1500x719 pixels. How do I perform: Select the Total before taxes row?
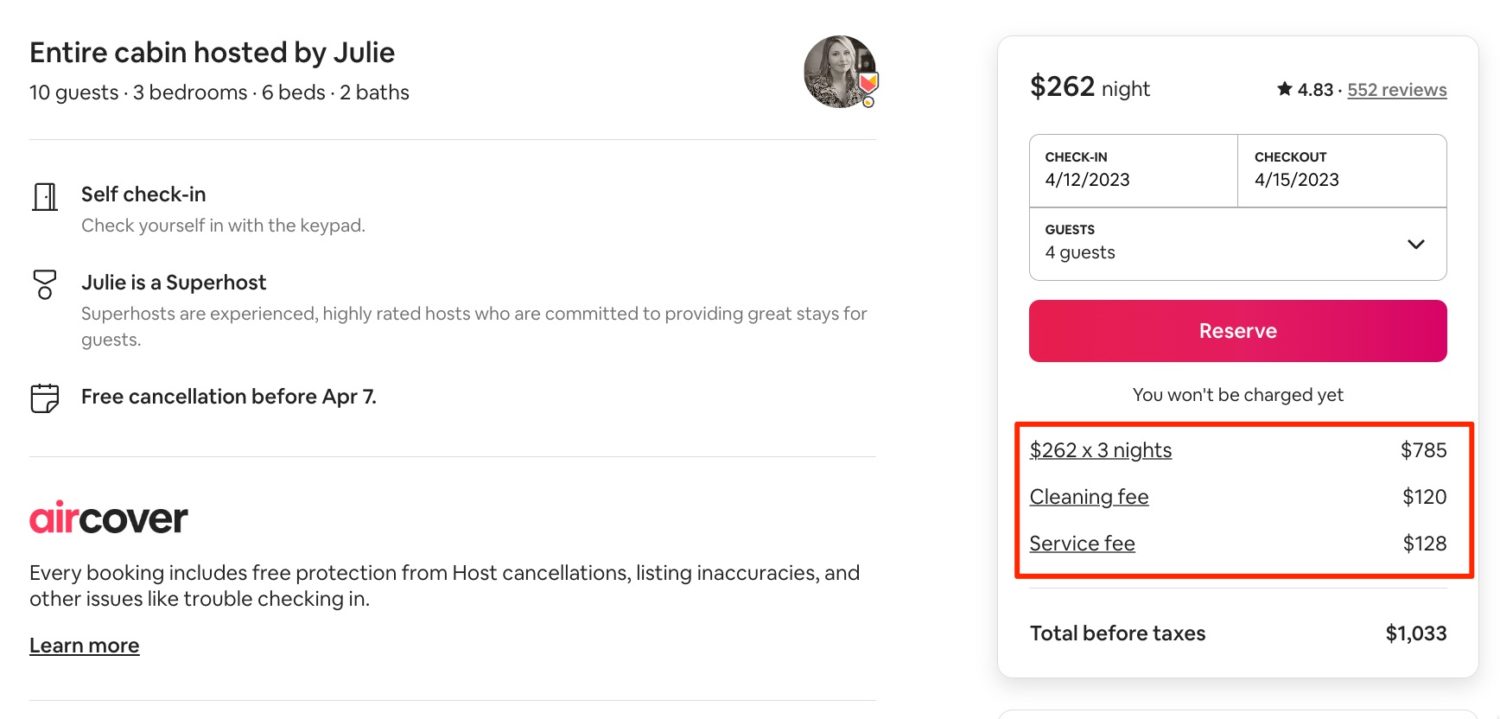pyautogui.click(x=1117, y=633)
